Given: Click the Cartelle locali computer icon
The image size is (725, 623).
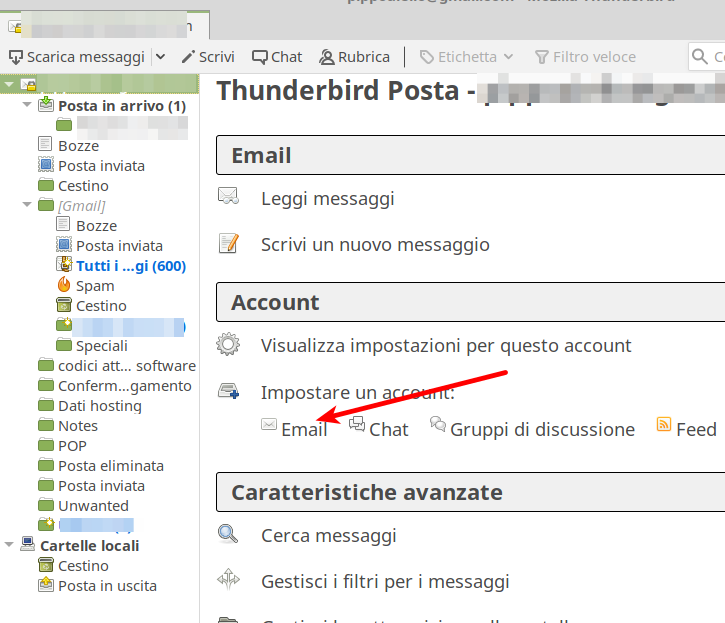Looking at the screenshot, I should pyautogui.click(x=28, y=544).
